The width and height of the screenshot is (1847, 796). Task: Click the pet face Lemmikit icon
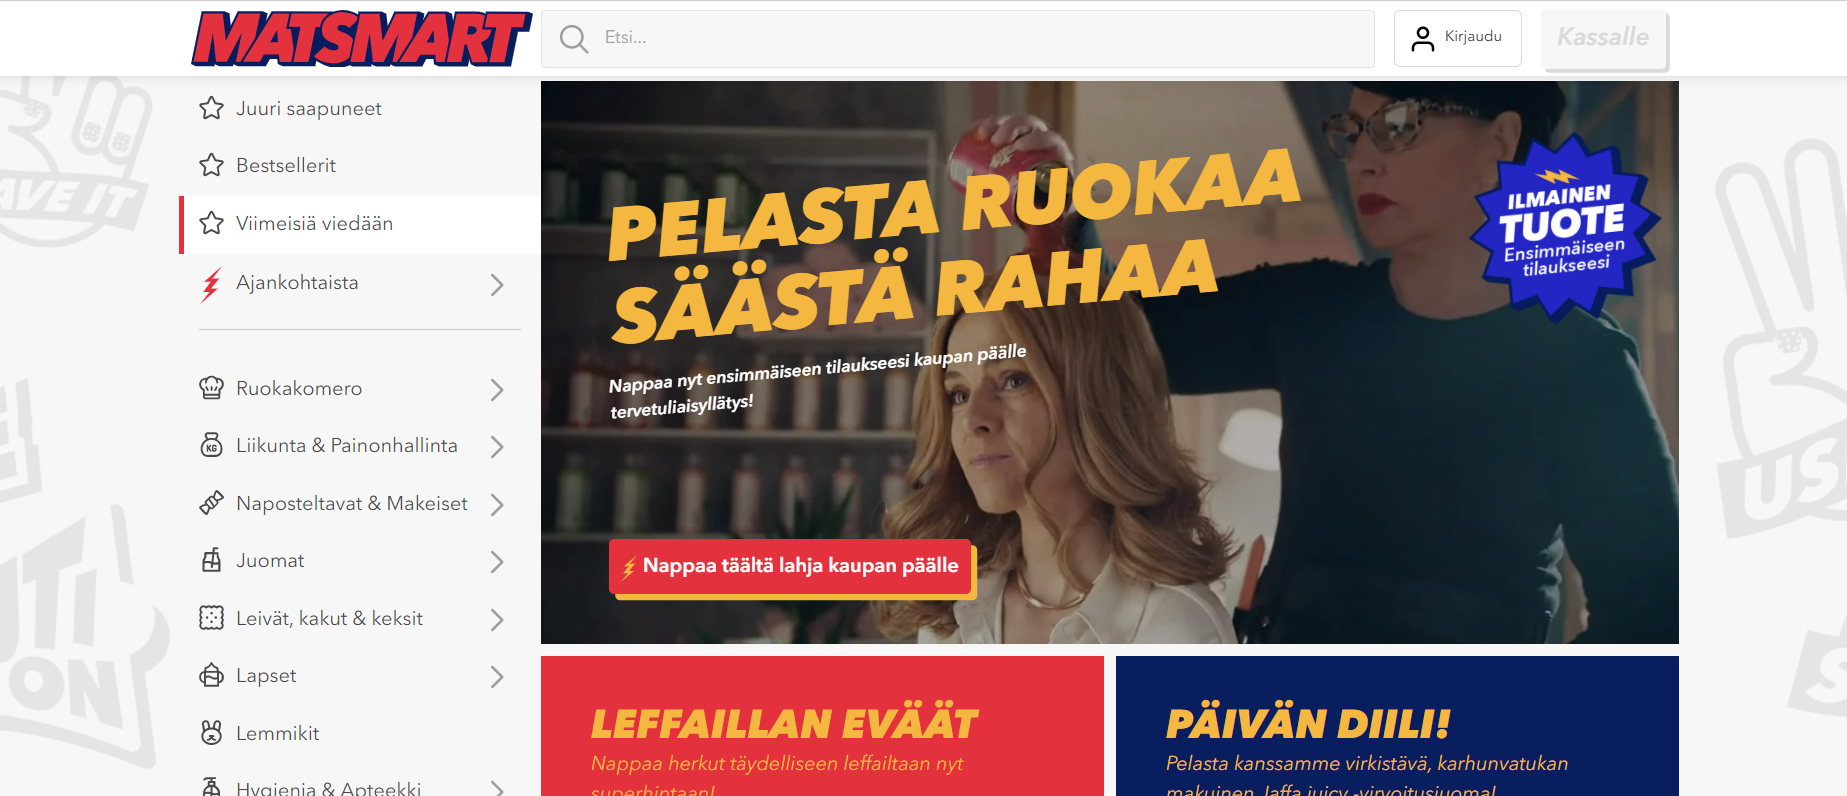coord(211,733)
